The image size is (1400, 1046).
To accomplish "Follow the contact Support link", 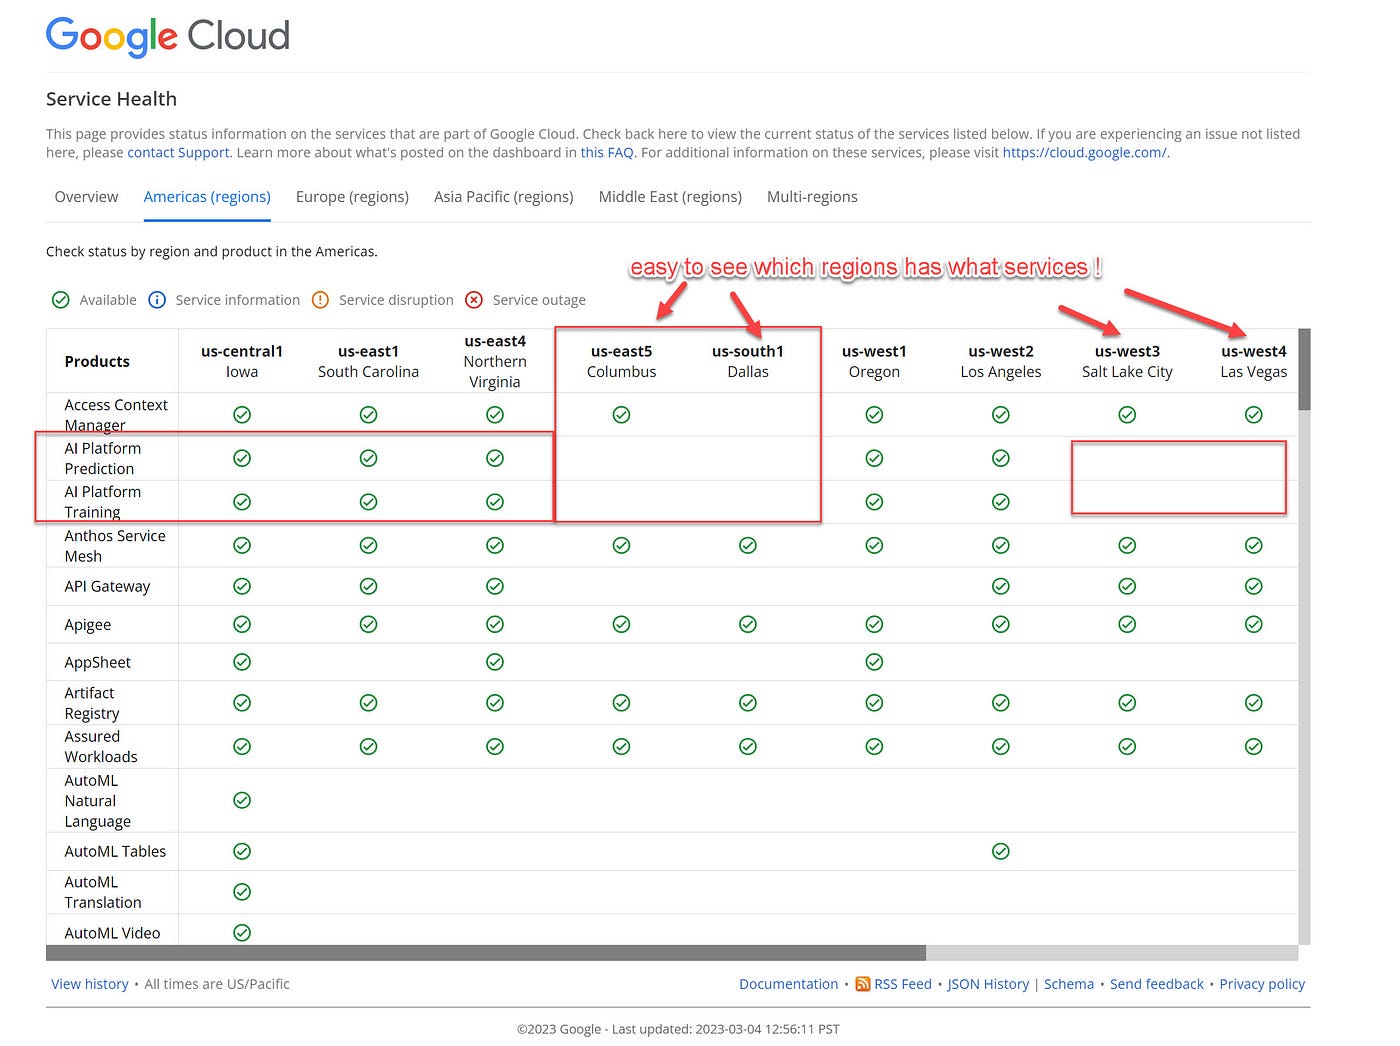I will click(x=178, y=153).
